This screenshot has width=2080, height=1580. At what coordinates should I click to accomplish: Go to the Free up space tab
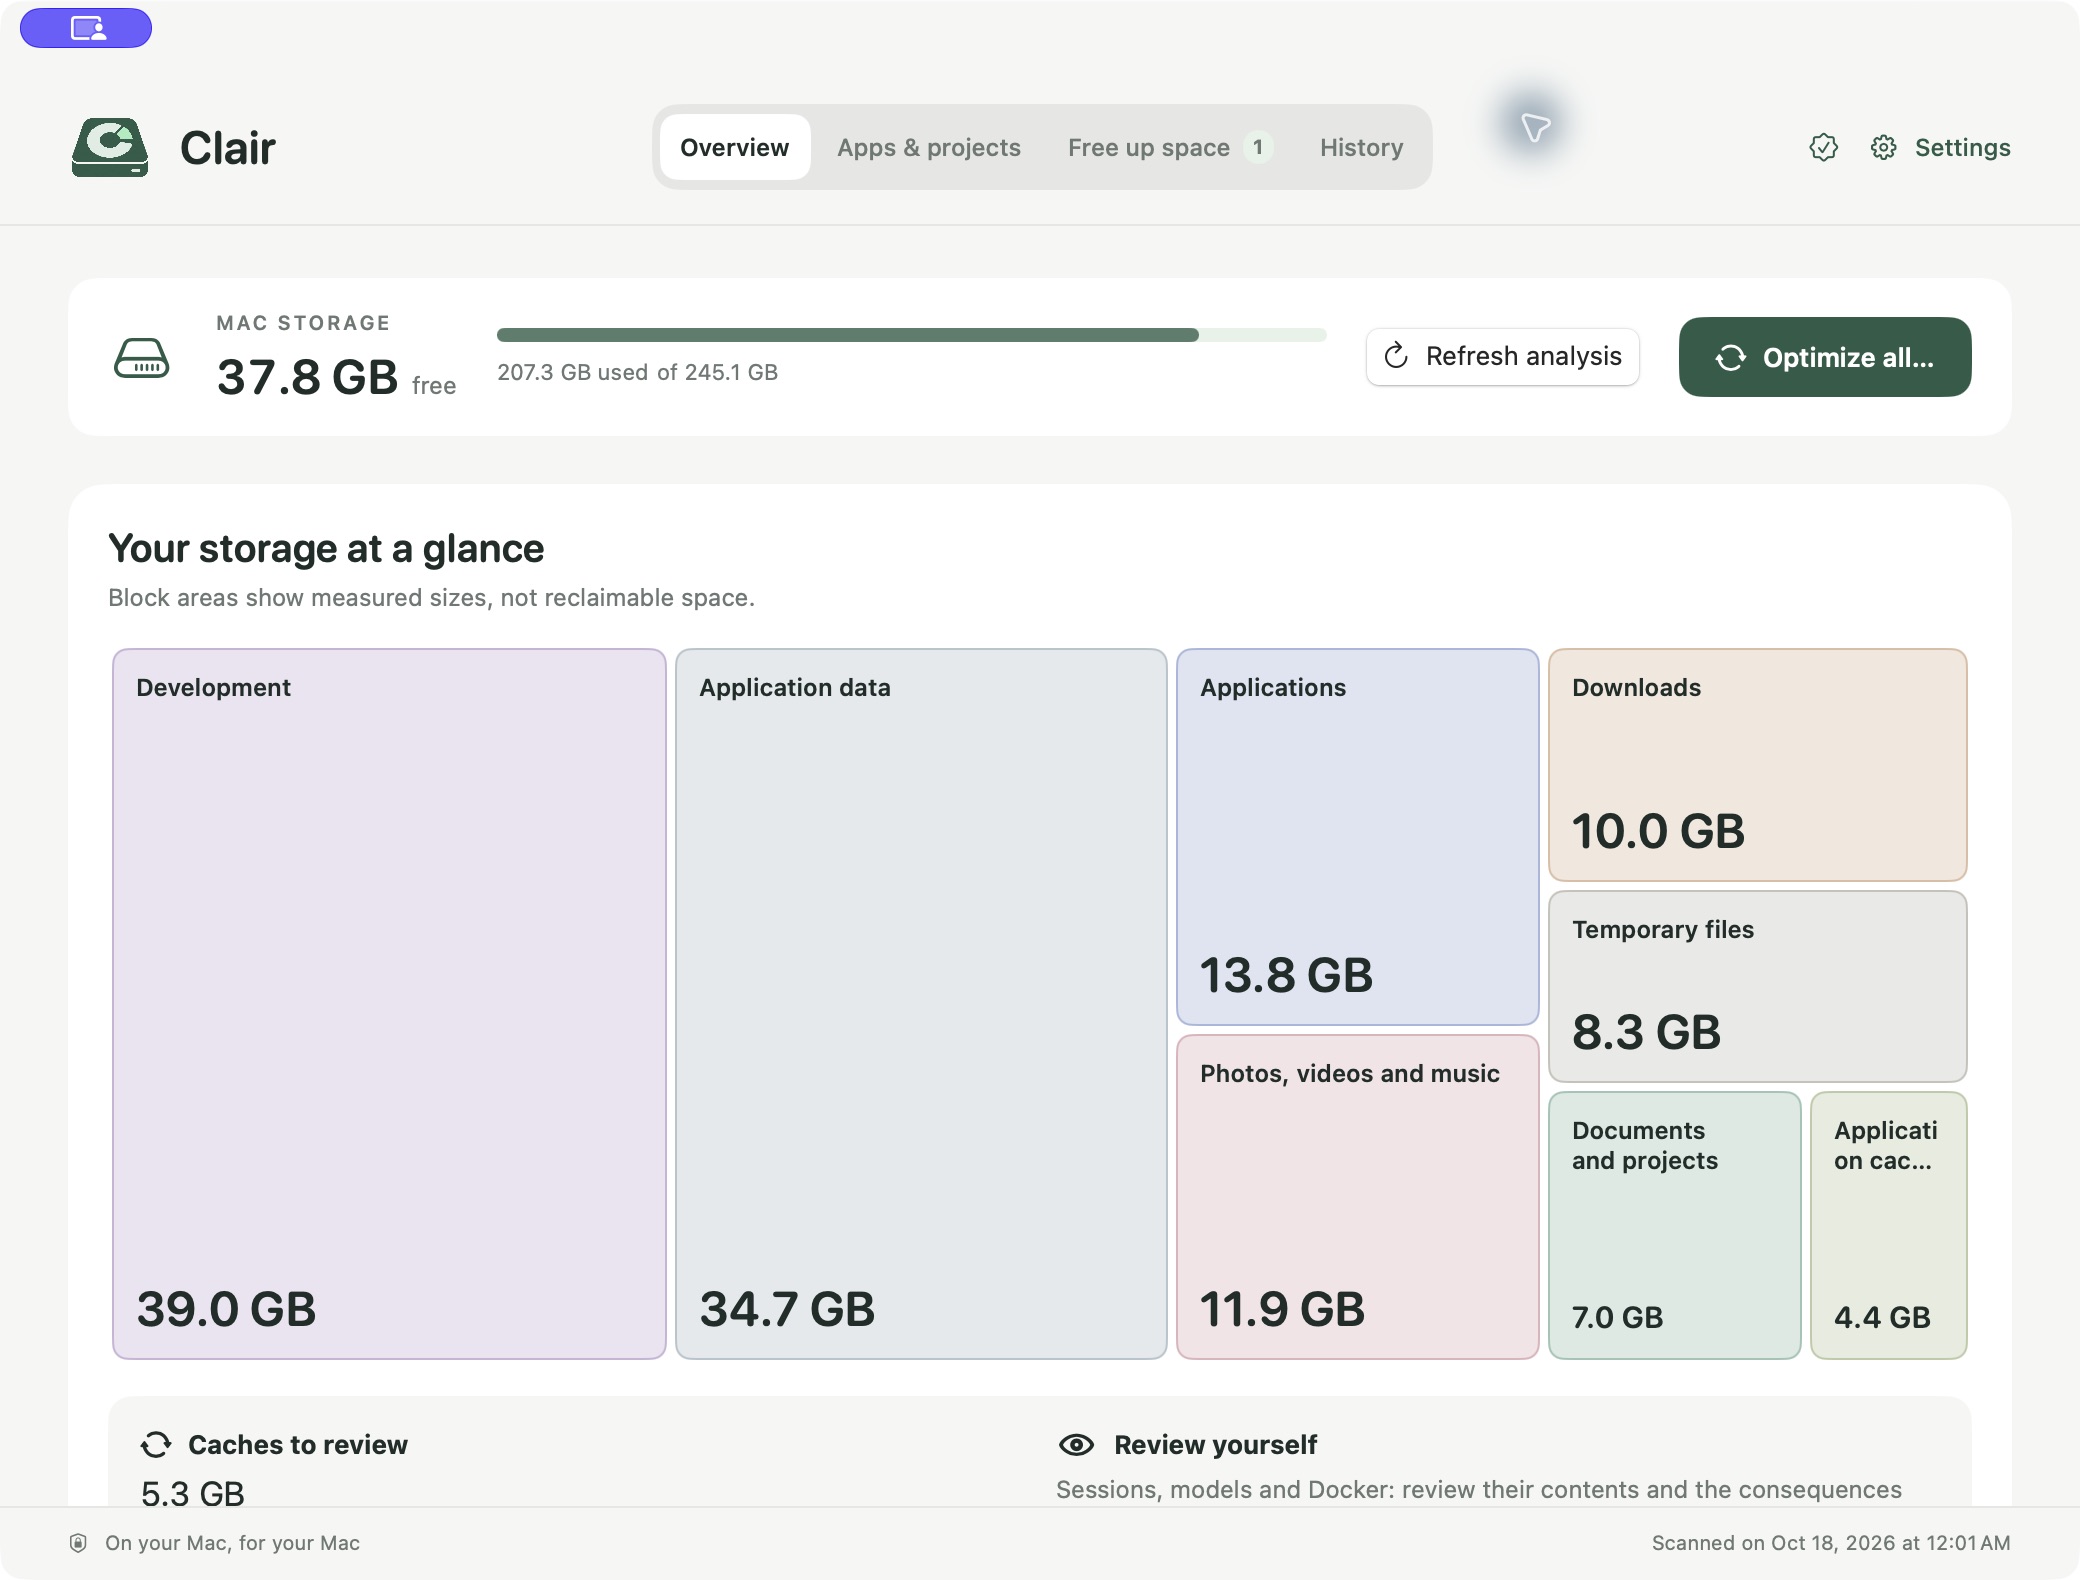pos(1170,148)
